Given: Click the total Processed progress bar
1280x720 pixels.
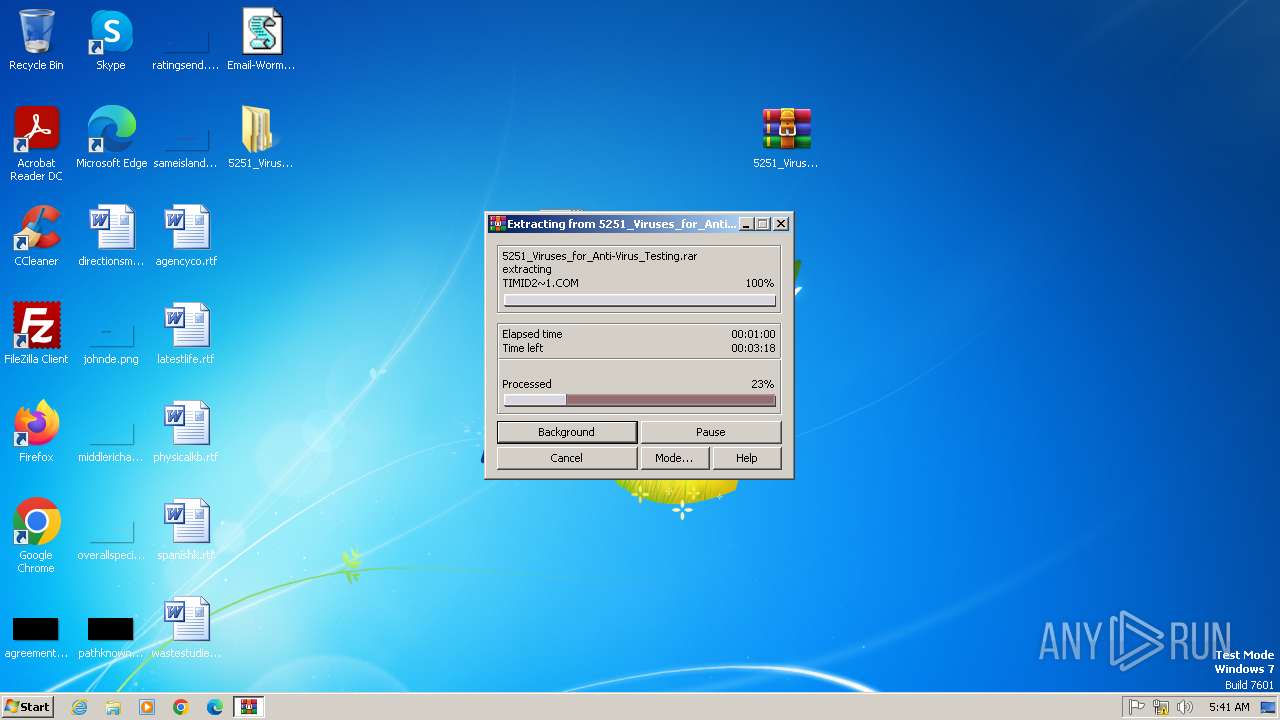Looking at the screenshot, I should [x=639, y=400].
